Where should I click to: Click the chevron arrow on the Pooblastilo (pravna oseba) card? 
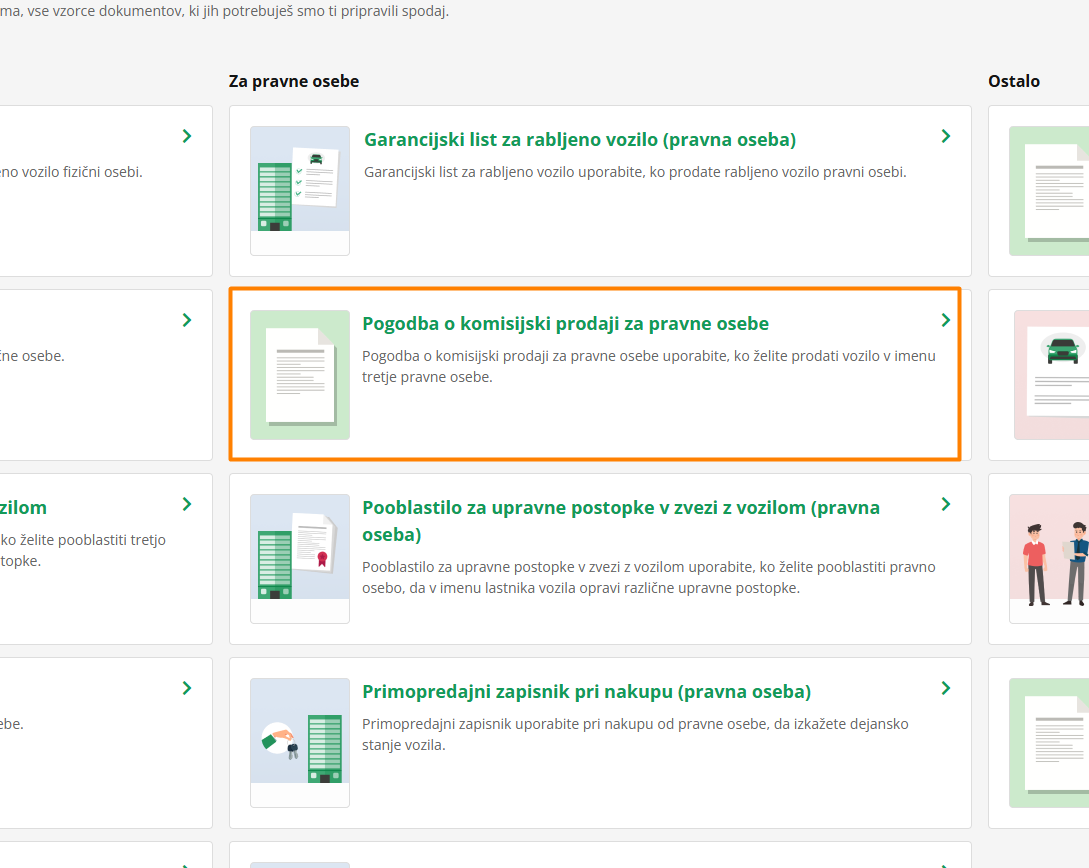(x=946, y=504)
